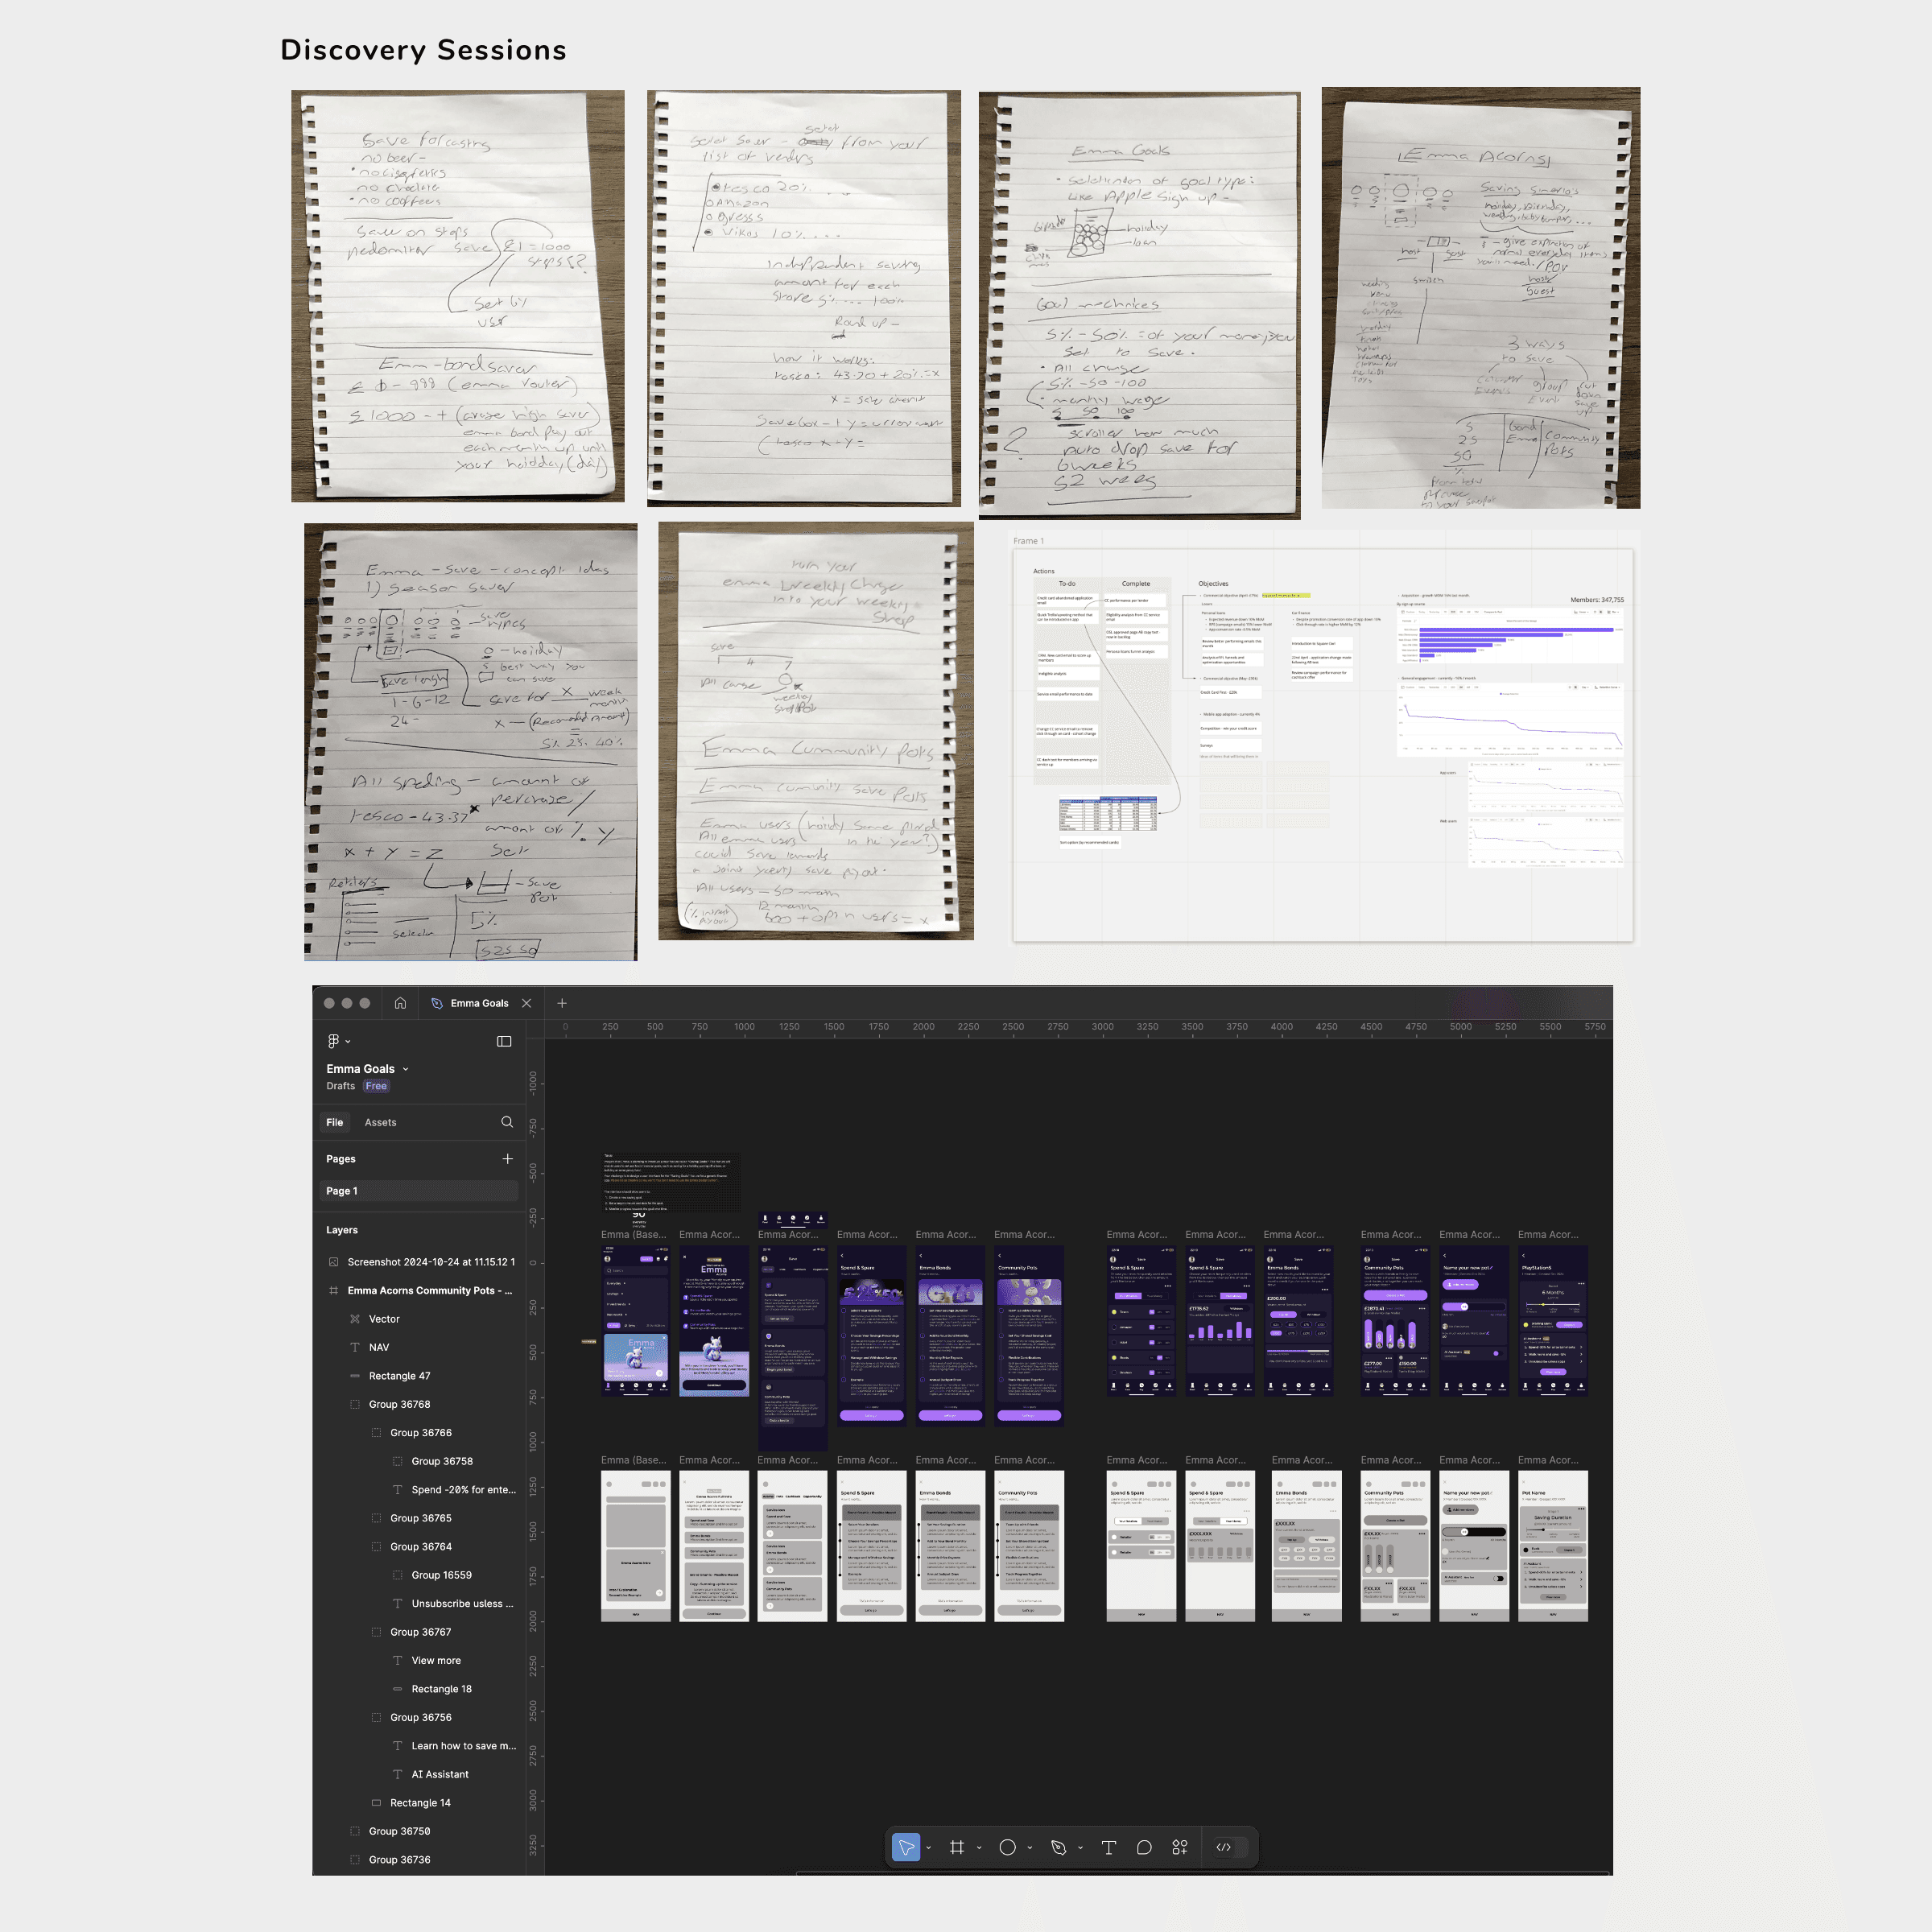The image size is (1932, 1932).
Task: Switch to the Assets tab
Action: pos(380,1122)
